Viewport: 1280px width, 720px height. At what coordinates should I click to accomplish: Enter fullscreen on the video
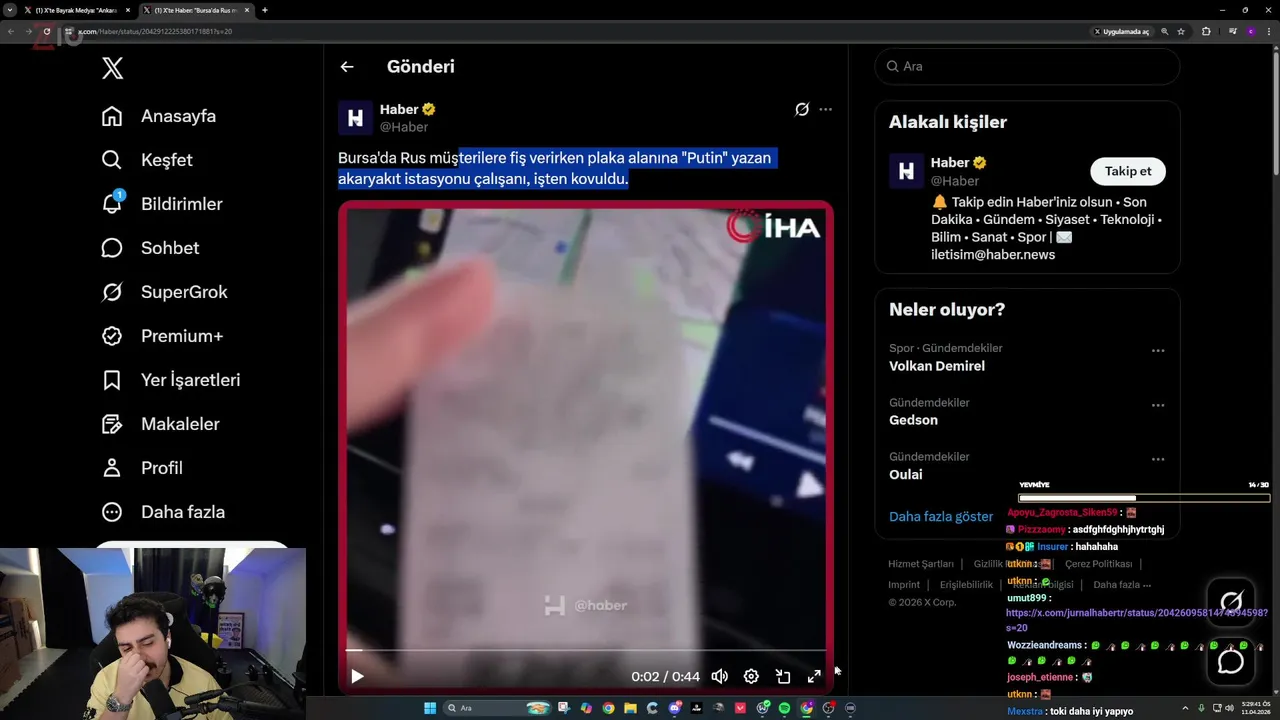tap(814, 677)
